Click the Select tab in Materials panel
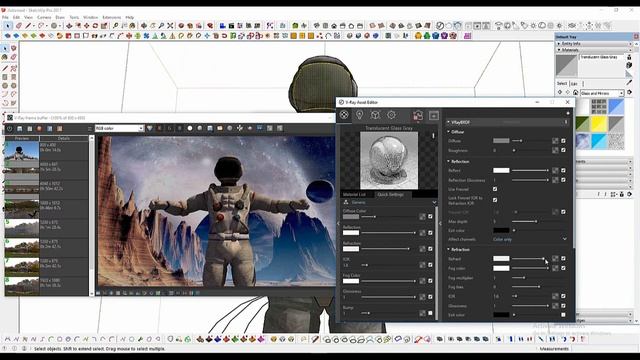The width and height of the screenshot is (640, 360). click(562, 83)
